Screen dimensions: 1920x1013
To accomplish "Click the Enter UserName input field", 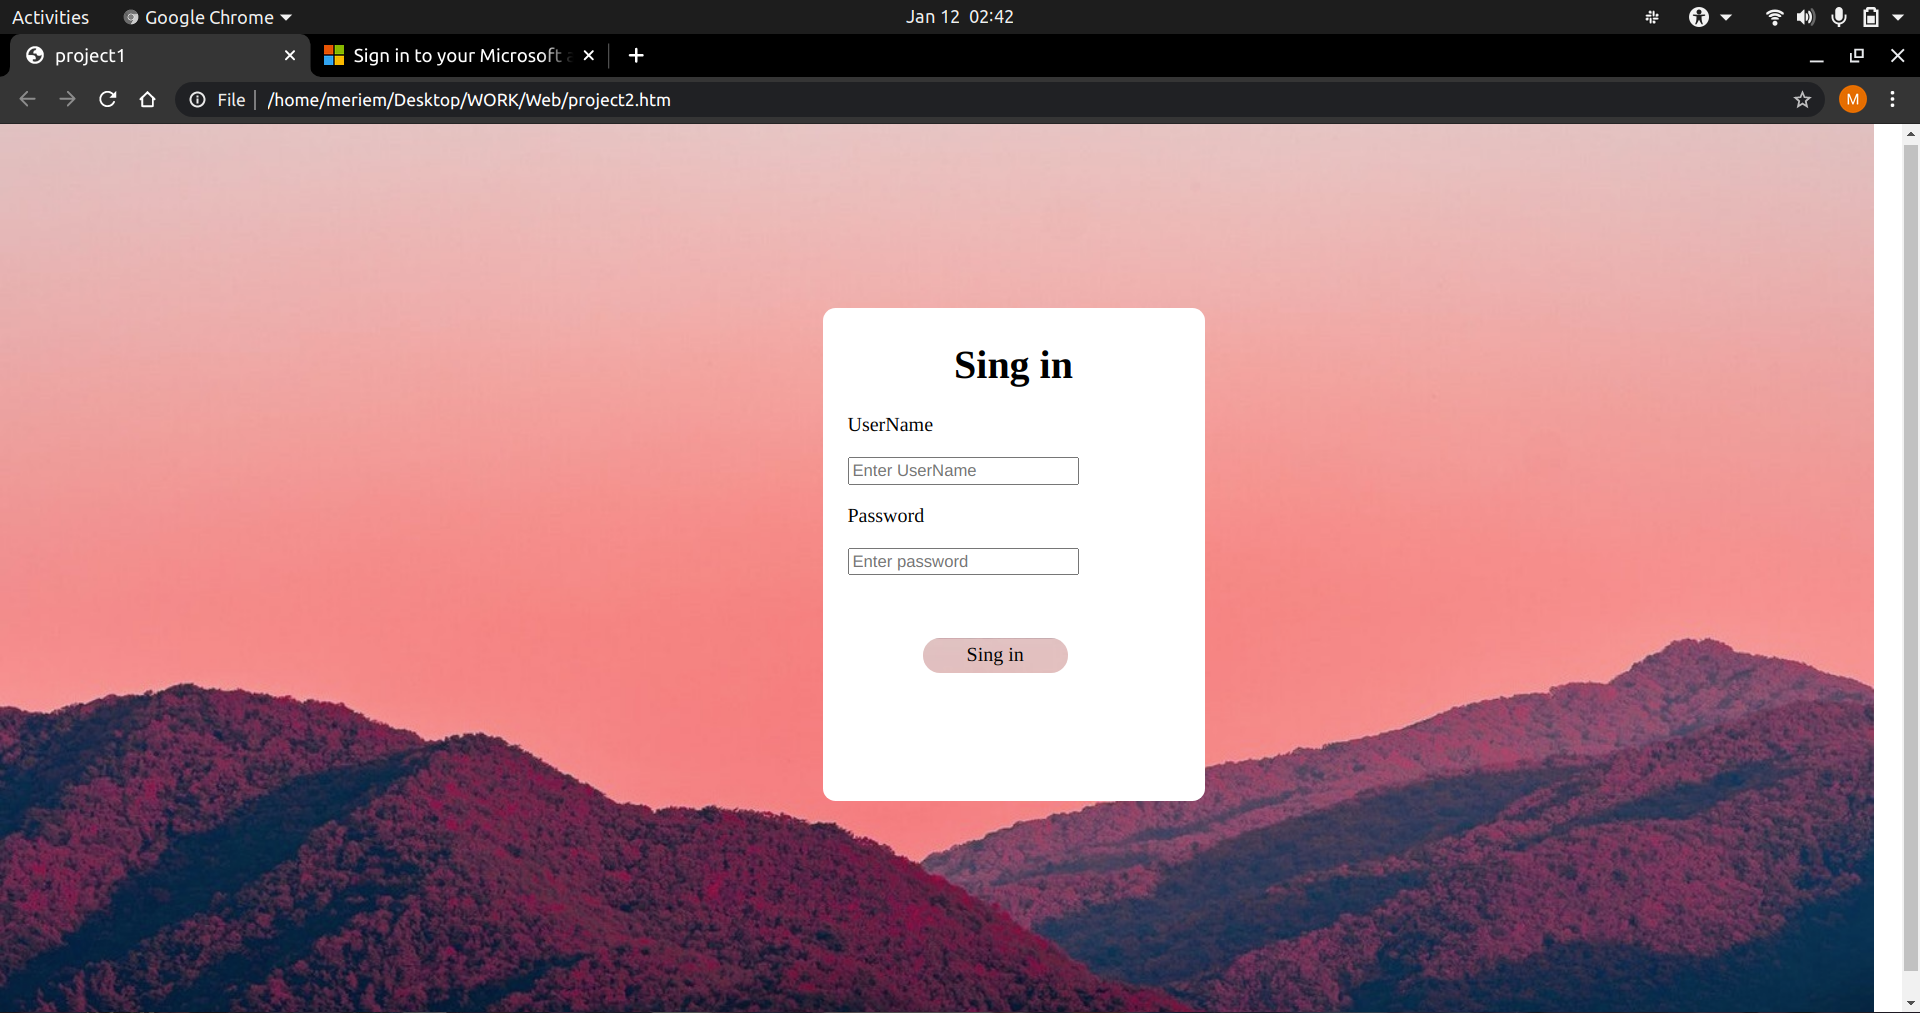I will point(962,470).
